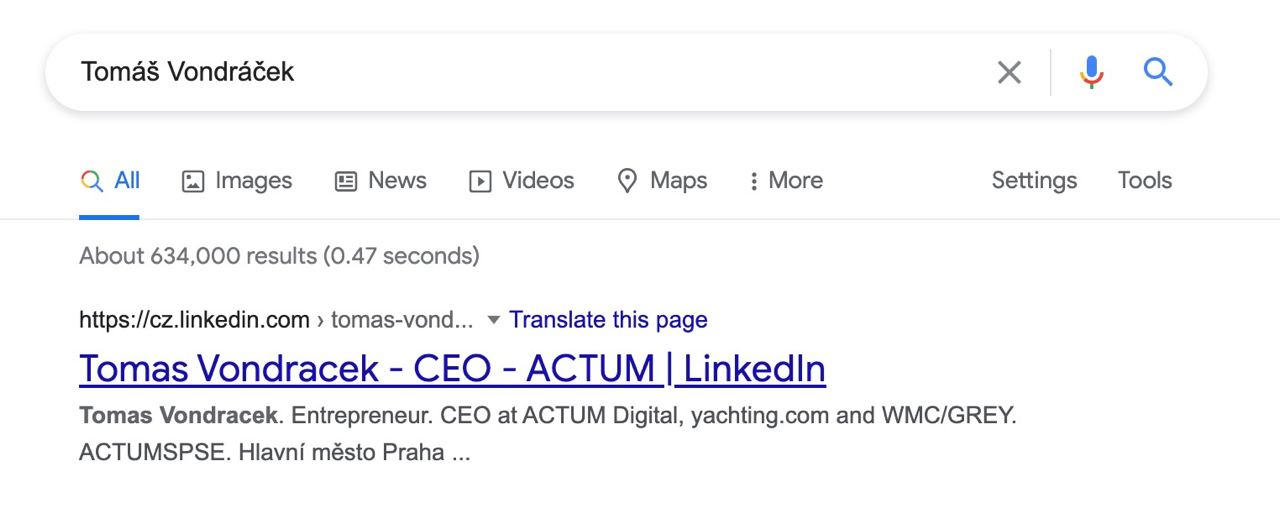
Task: Submit search using the blue magnifier icon
Action: pyautogui.click(x=1158, y=72)
